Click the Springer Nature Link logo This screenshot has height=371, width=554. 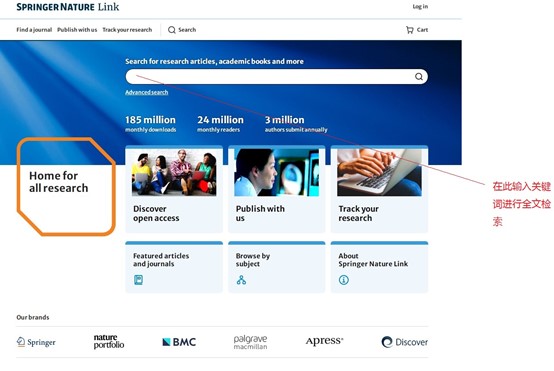(x=67, y=7)
